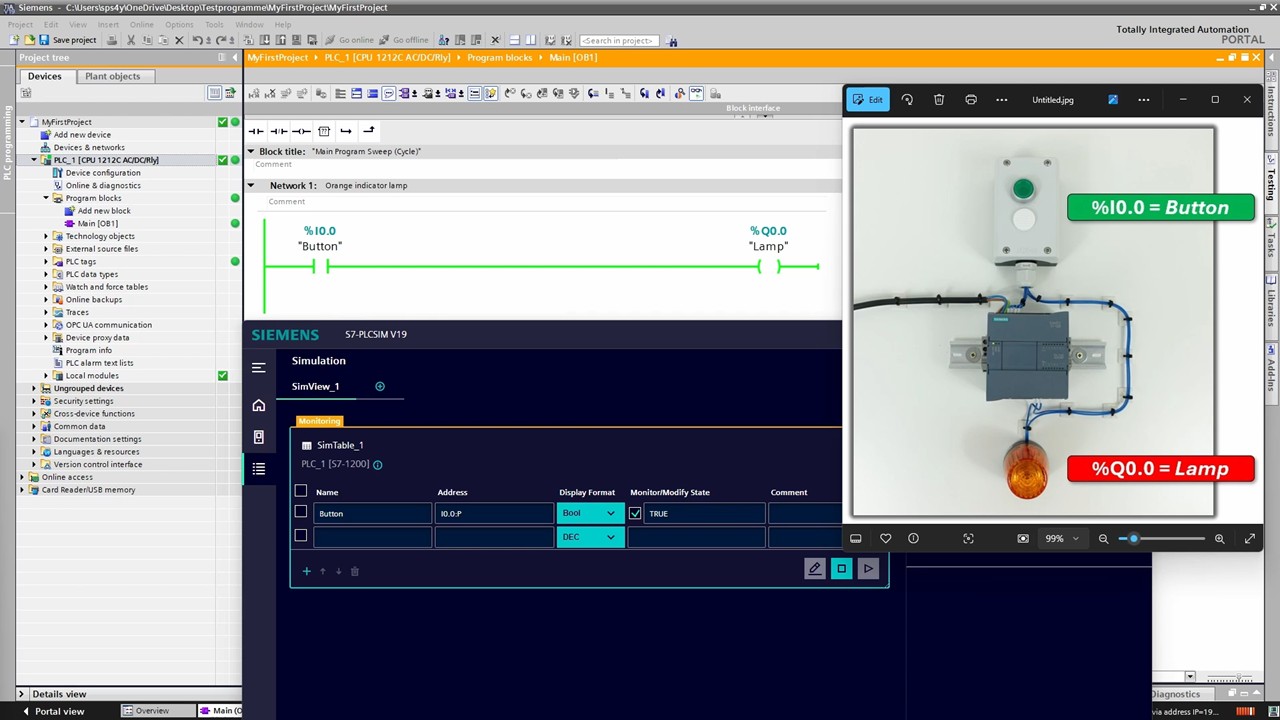Screen dimensions: 1280x720
Task: Print image from Photos viewer
Action: coord(971,100)
